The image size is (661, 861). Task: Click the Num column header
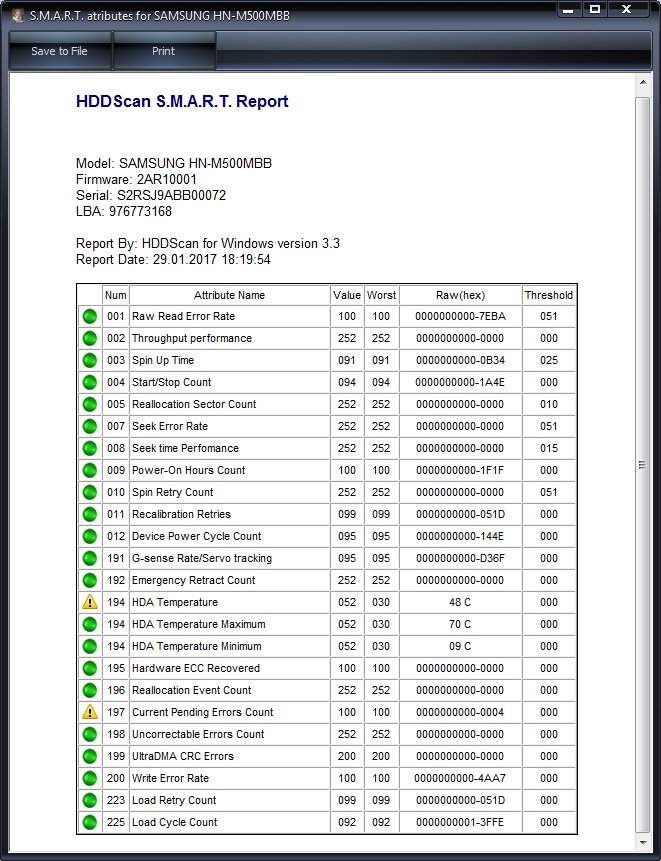(x=116, y=295)
